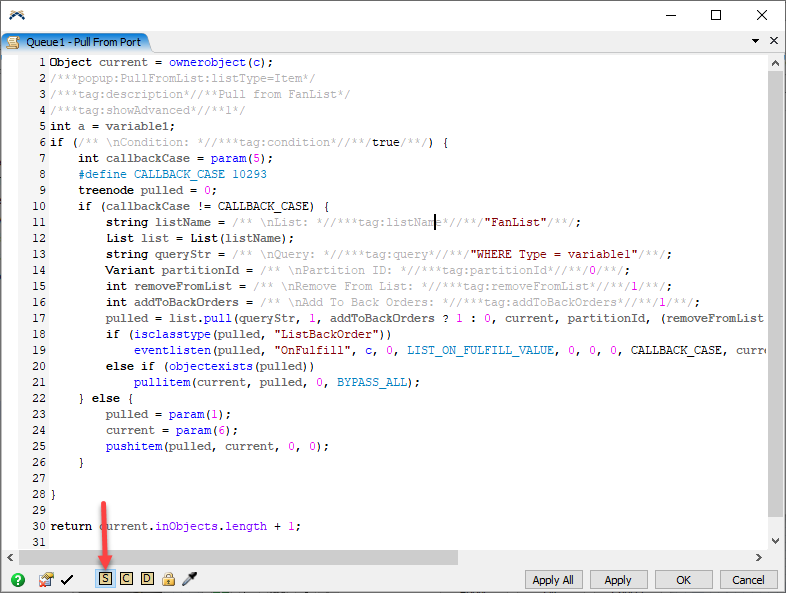Click ""ListBackOrder"" string on line 18
The image size is (786, 593).
coord(326,334)
